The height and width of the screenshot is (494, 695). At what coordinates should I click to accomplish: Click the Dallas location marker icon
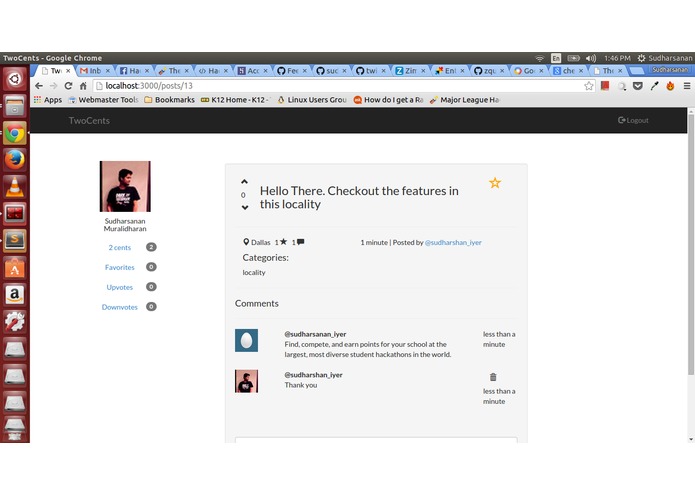pyautogui.click(x=246, y=242)
